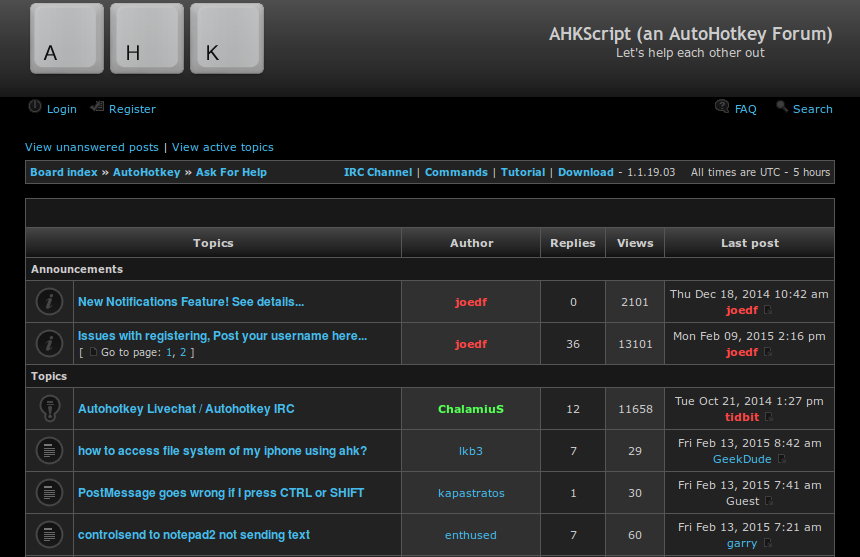Navigate to Board index breadcrumb
The width and height of the screenshot is (860, 557).
pos(64,172)
